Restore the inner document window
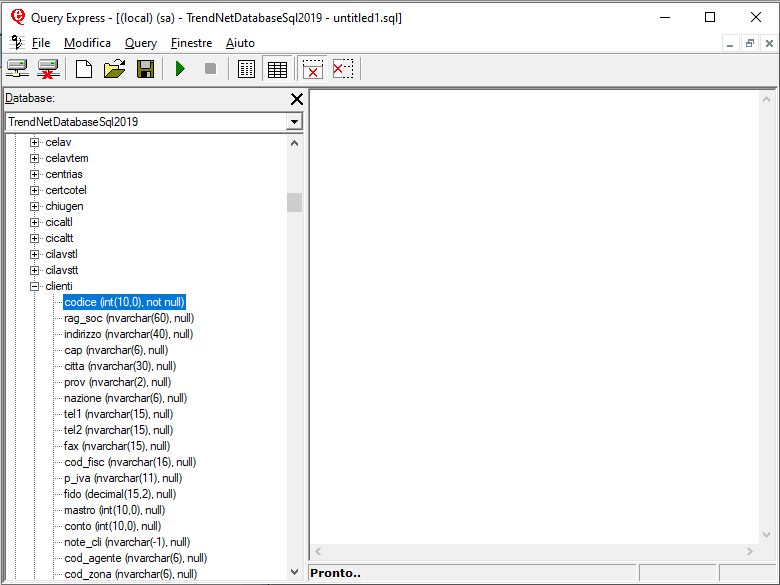 750,43
